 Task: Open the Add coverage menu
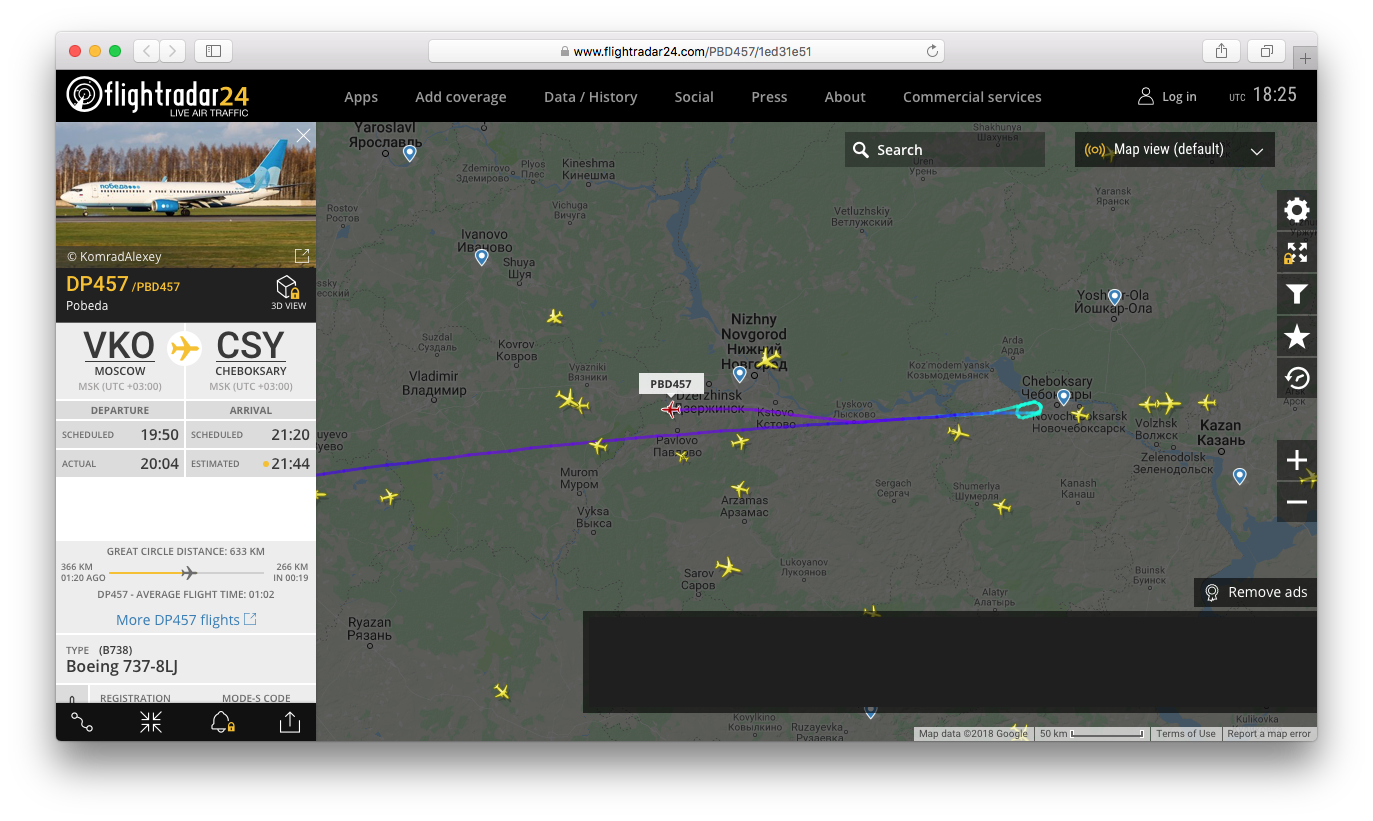pos(460,97)
